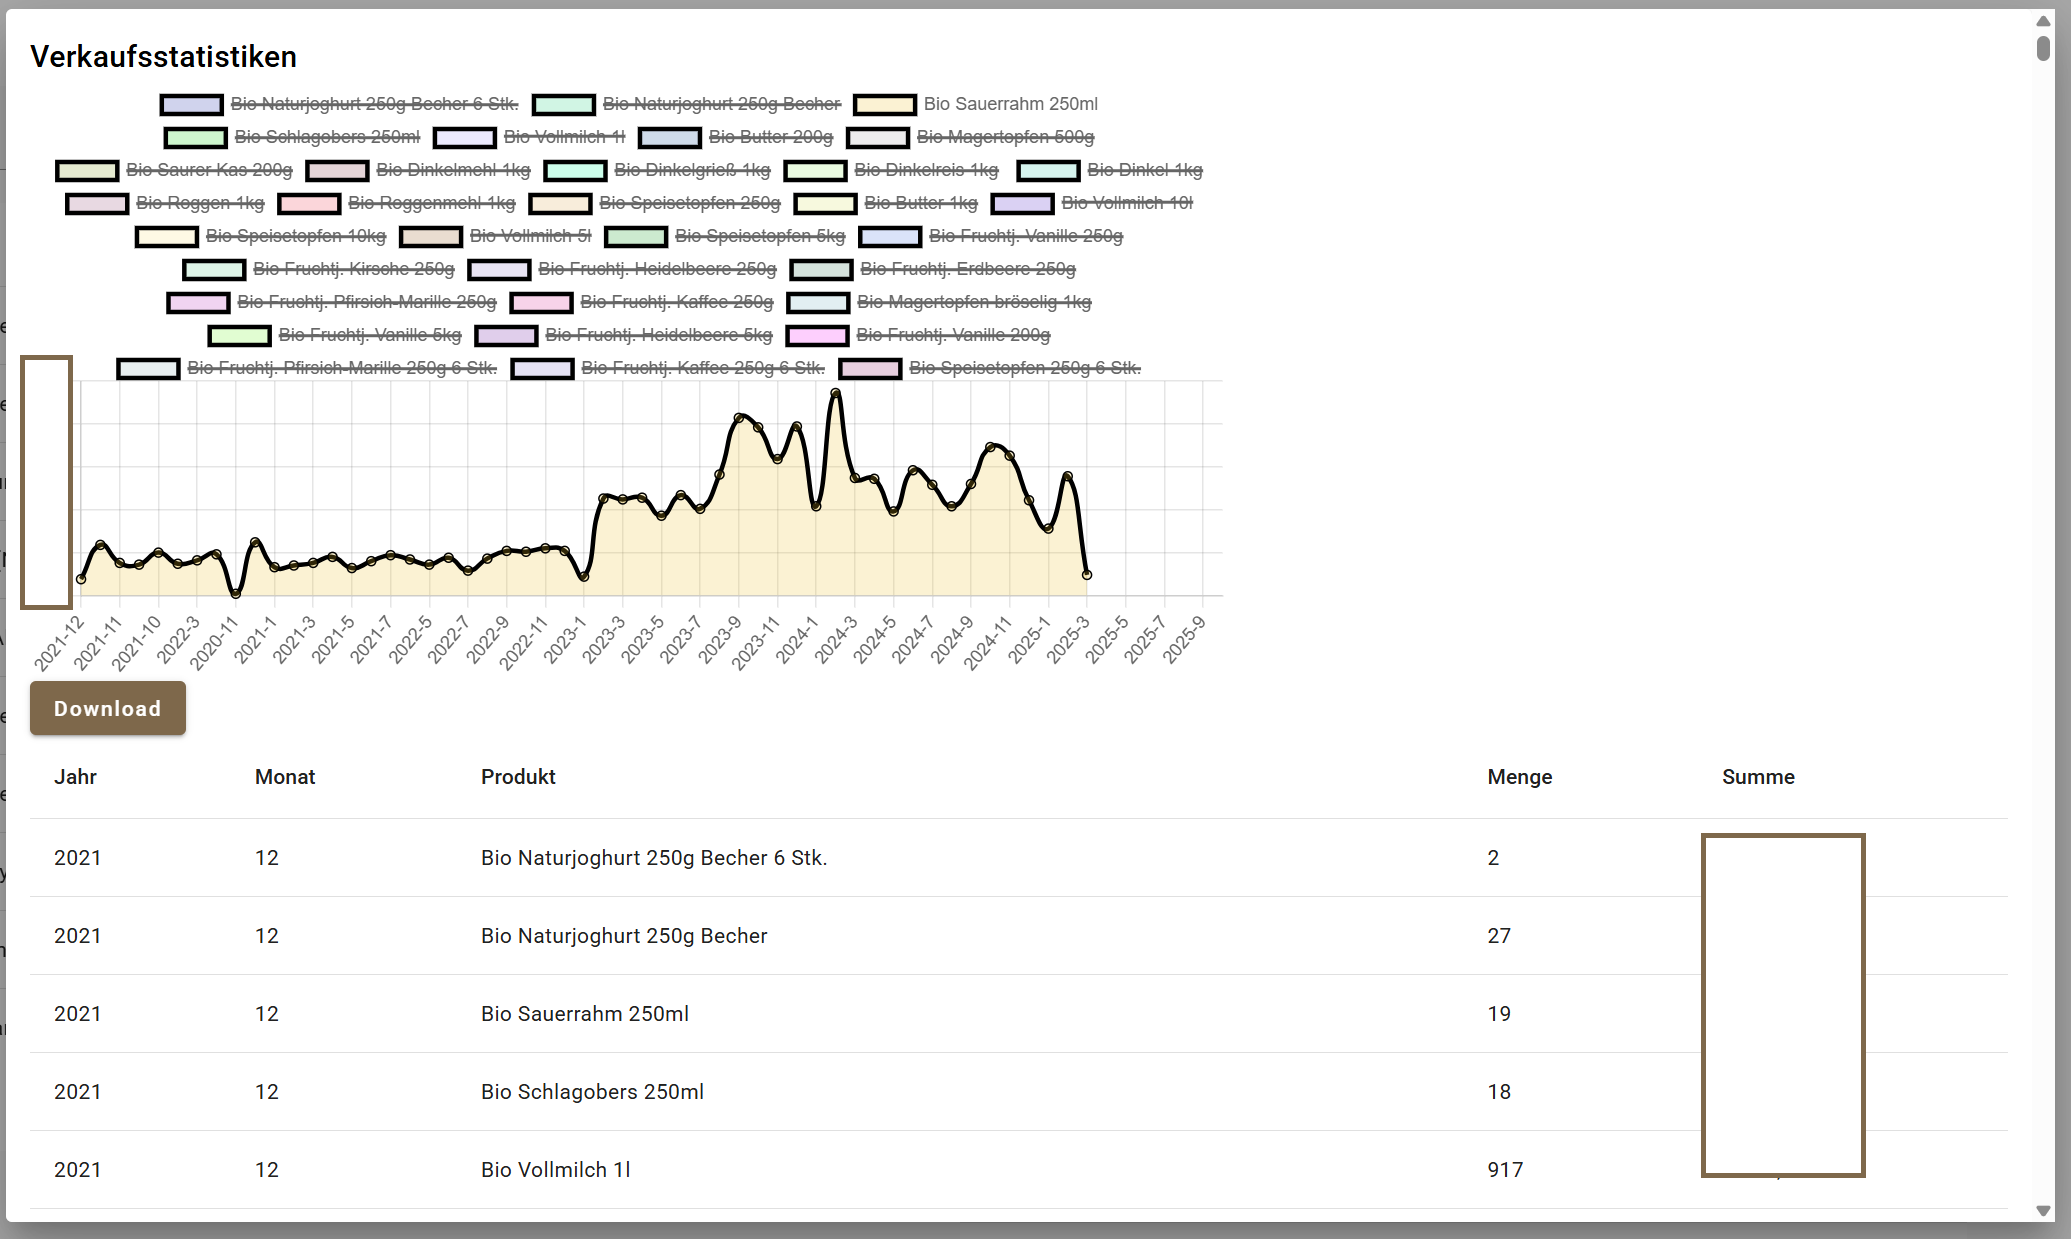Show Bio Speisetopfen 5kg dataset
This screenshot has height=1239, width=2071.
tap(759, 236)
